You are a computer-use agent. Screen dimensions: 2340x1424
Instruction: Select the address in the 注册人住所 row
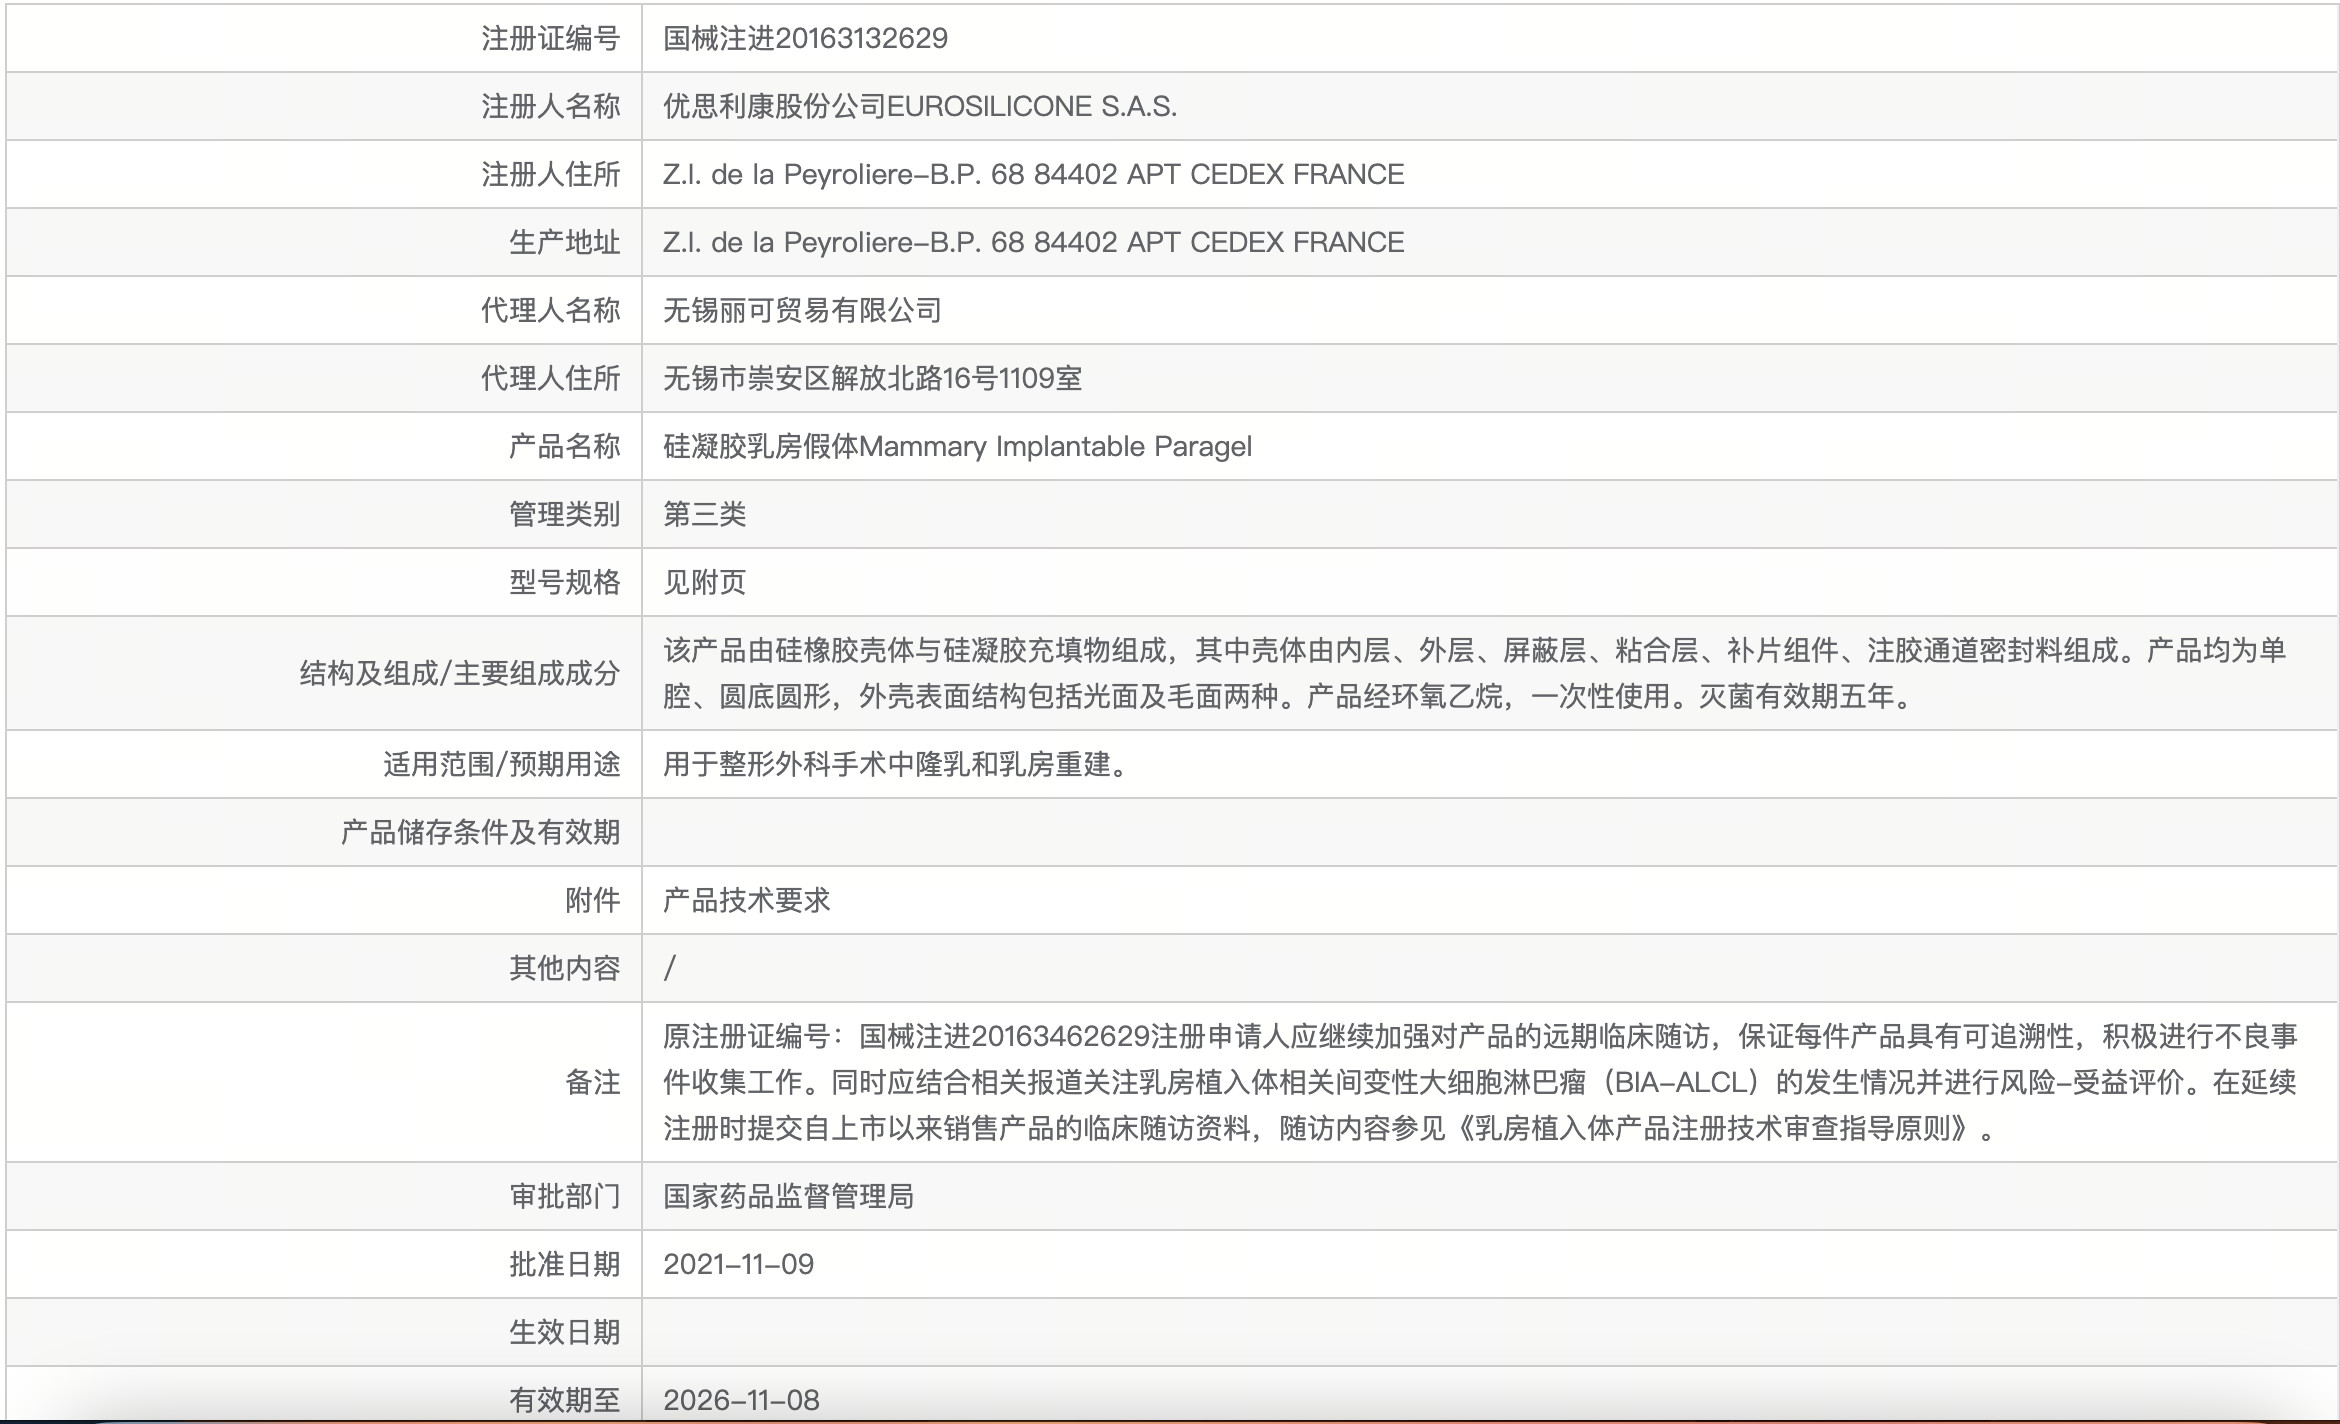[1034, 174]
